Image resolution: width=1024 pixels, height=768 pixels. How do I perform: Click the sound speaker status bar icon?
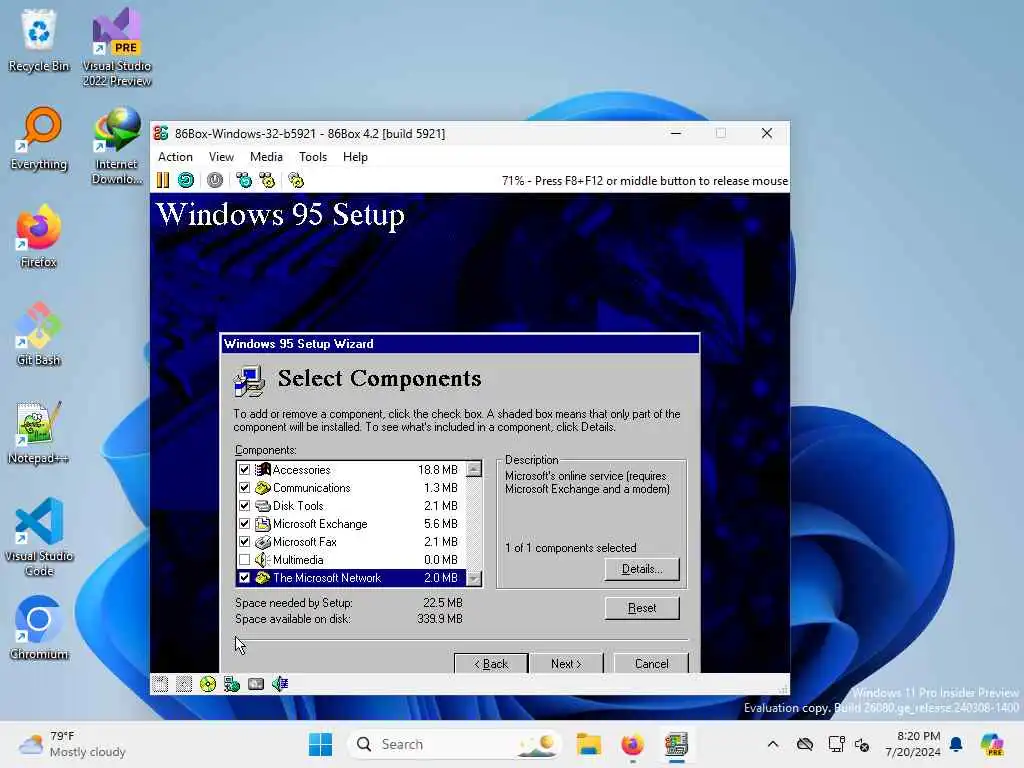click(x=280, y=684)
